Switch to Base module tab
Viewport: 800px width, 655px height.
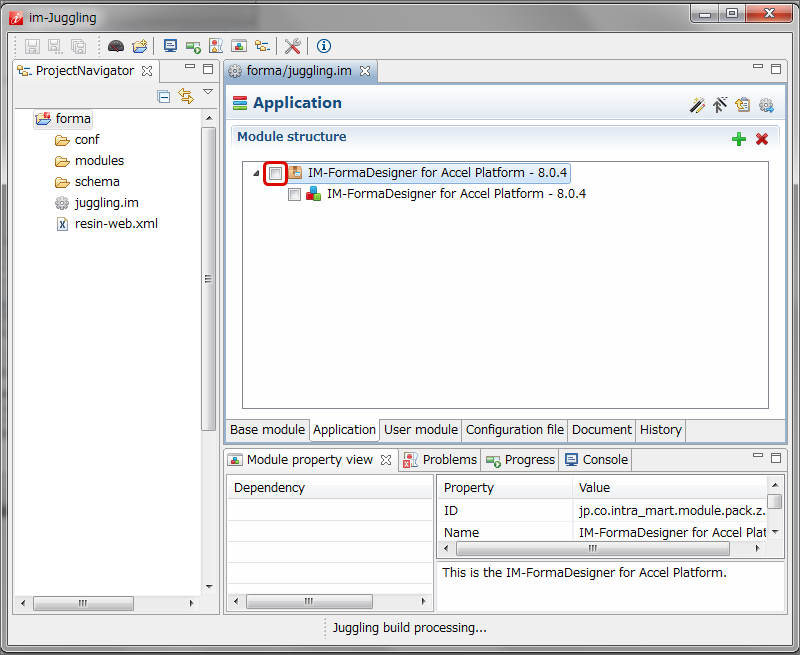(x=267, y=430)
